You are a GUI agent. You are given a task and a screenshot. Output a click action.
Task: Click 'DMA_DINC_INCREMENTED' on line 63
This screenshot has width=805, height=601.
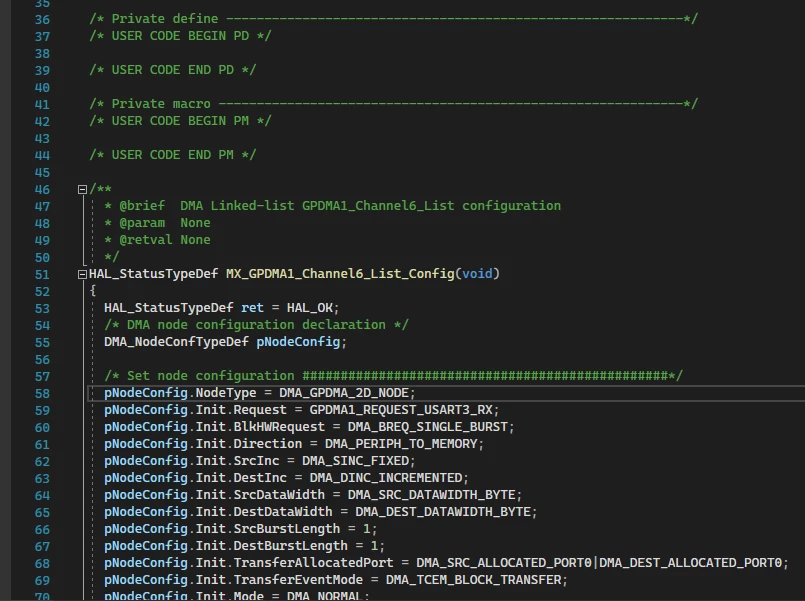click(385, 477)
